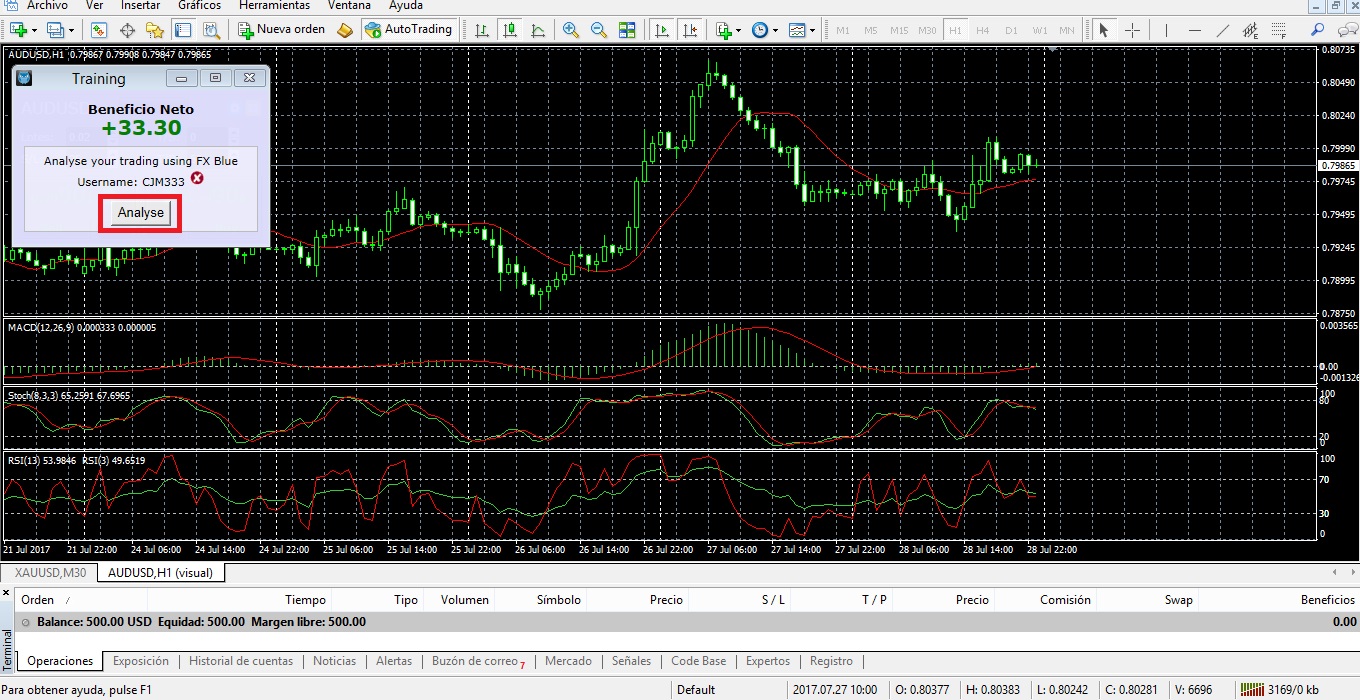Open the new chart dropdown arrow
This screenshot has width=1360, height=700.
point(32,29)
